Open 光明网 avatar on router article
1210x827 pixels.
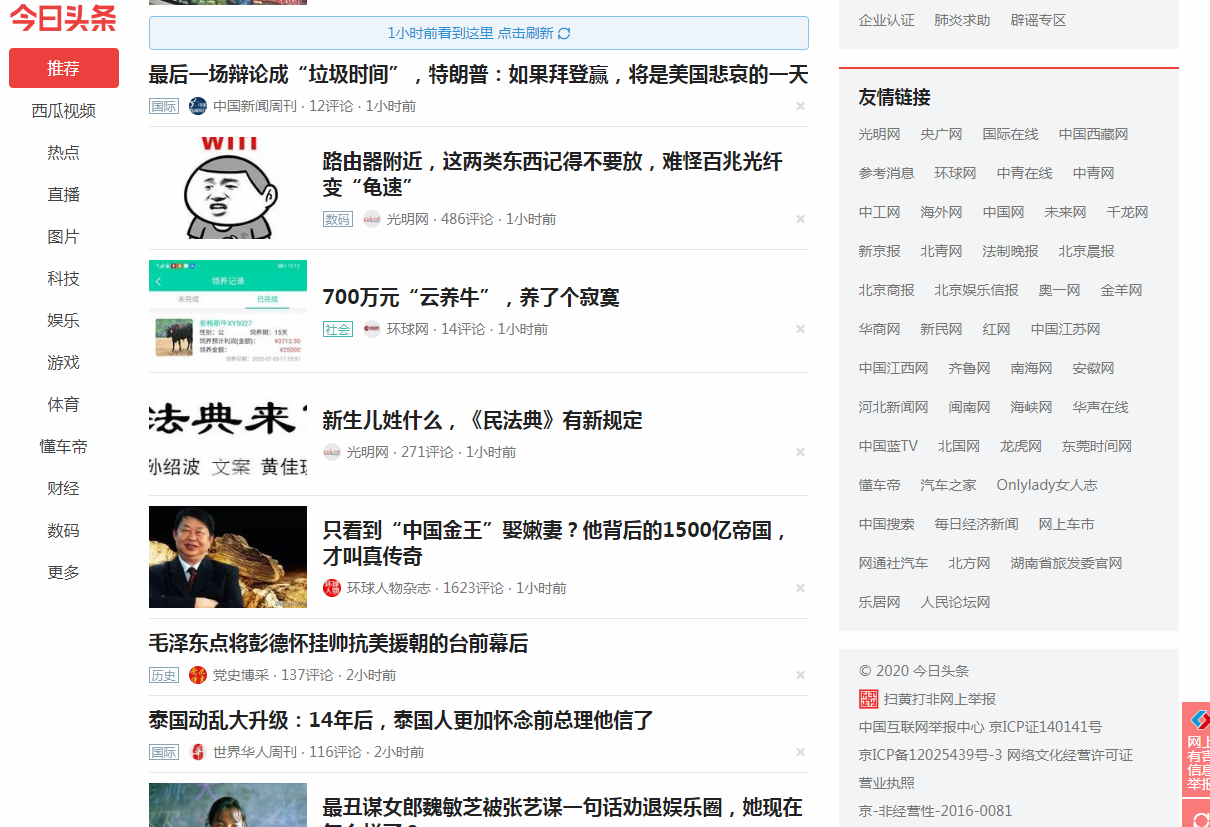click(x=372, y=219)
